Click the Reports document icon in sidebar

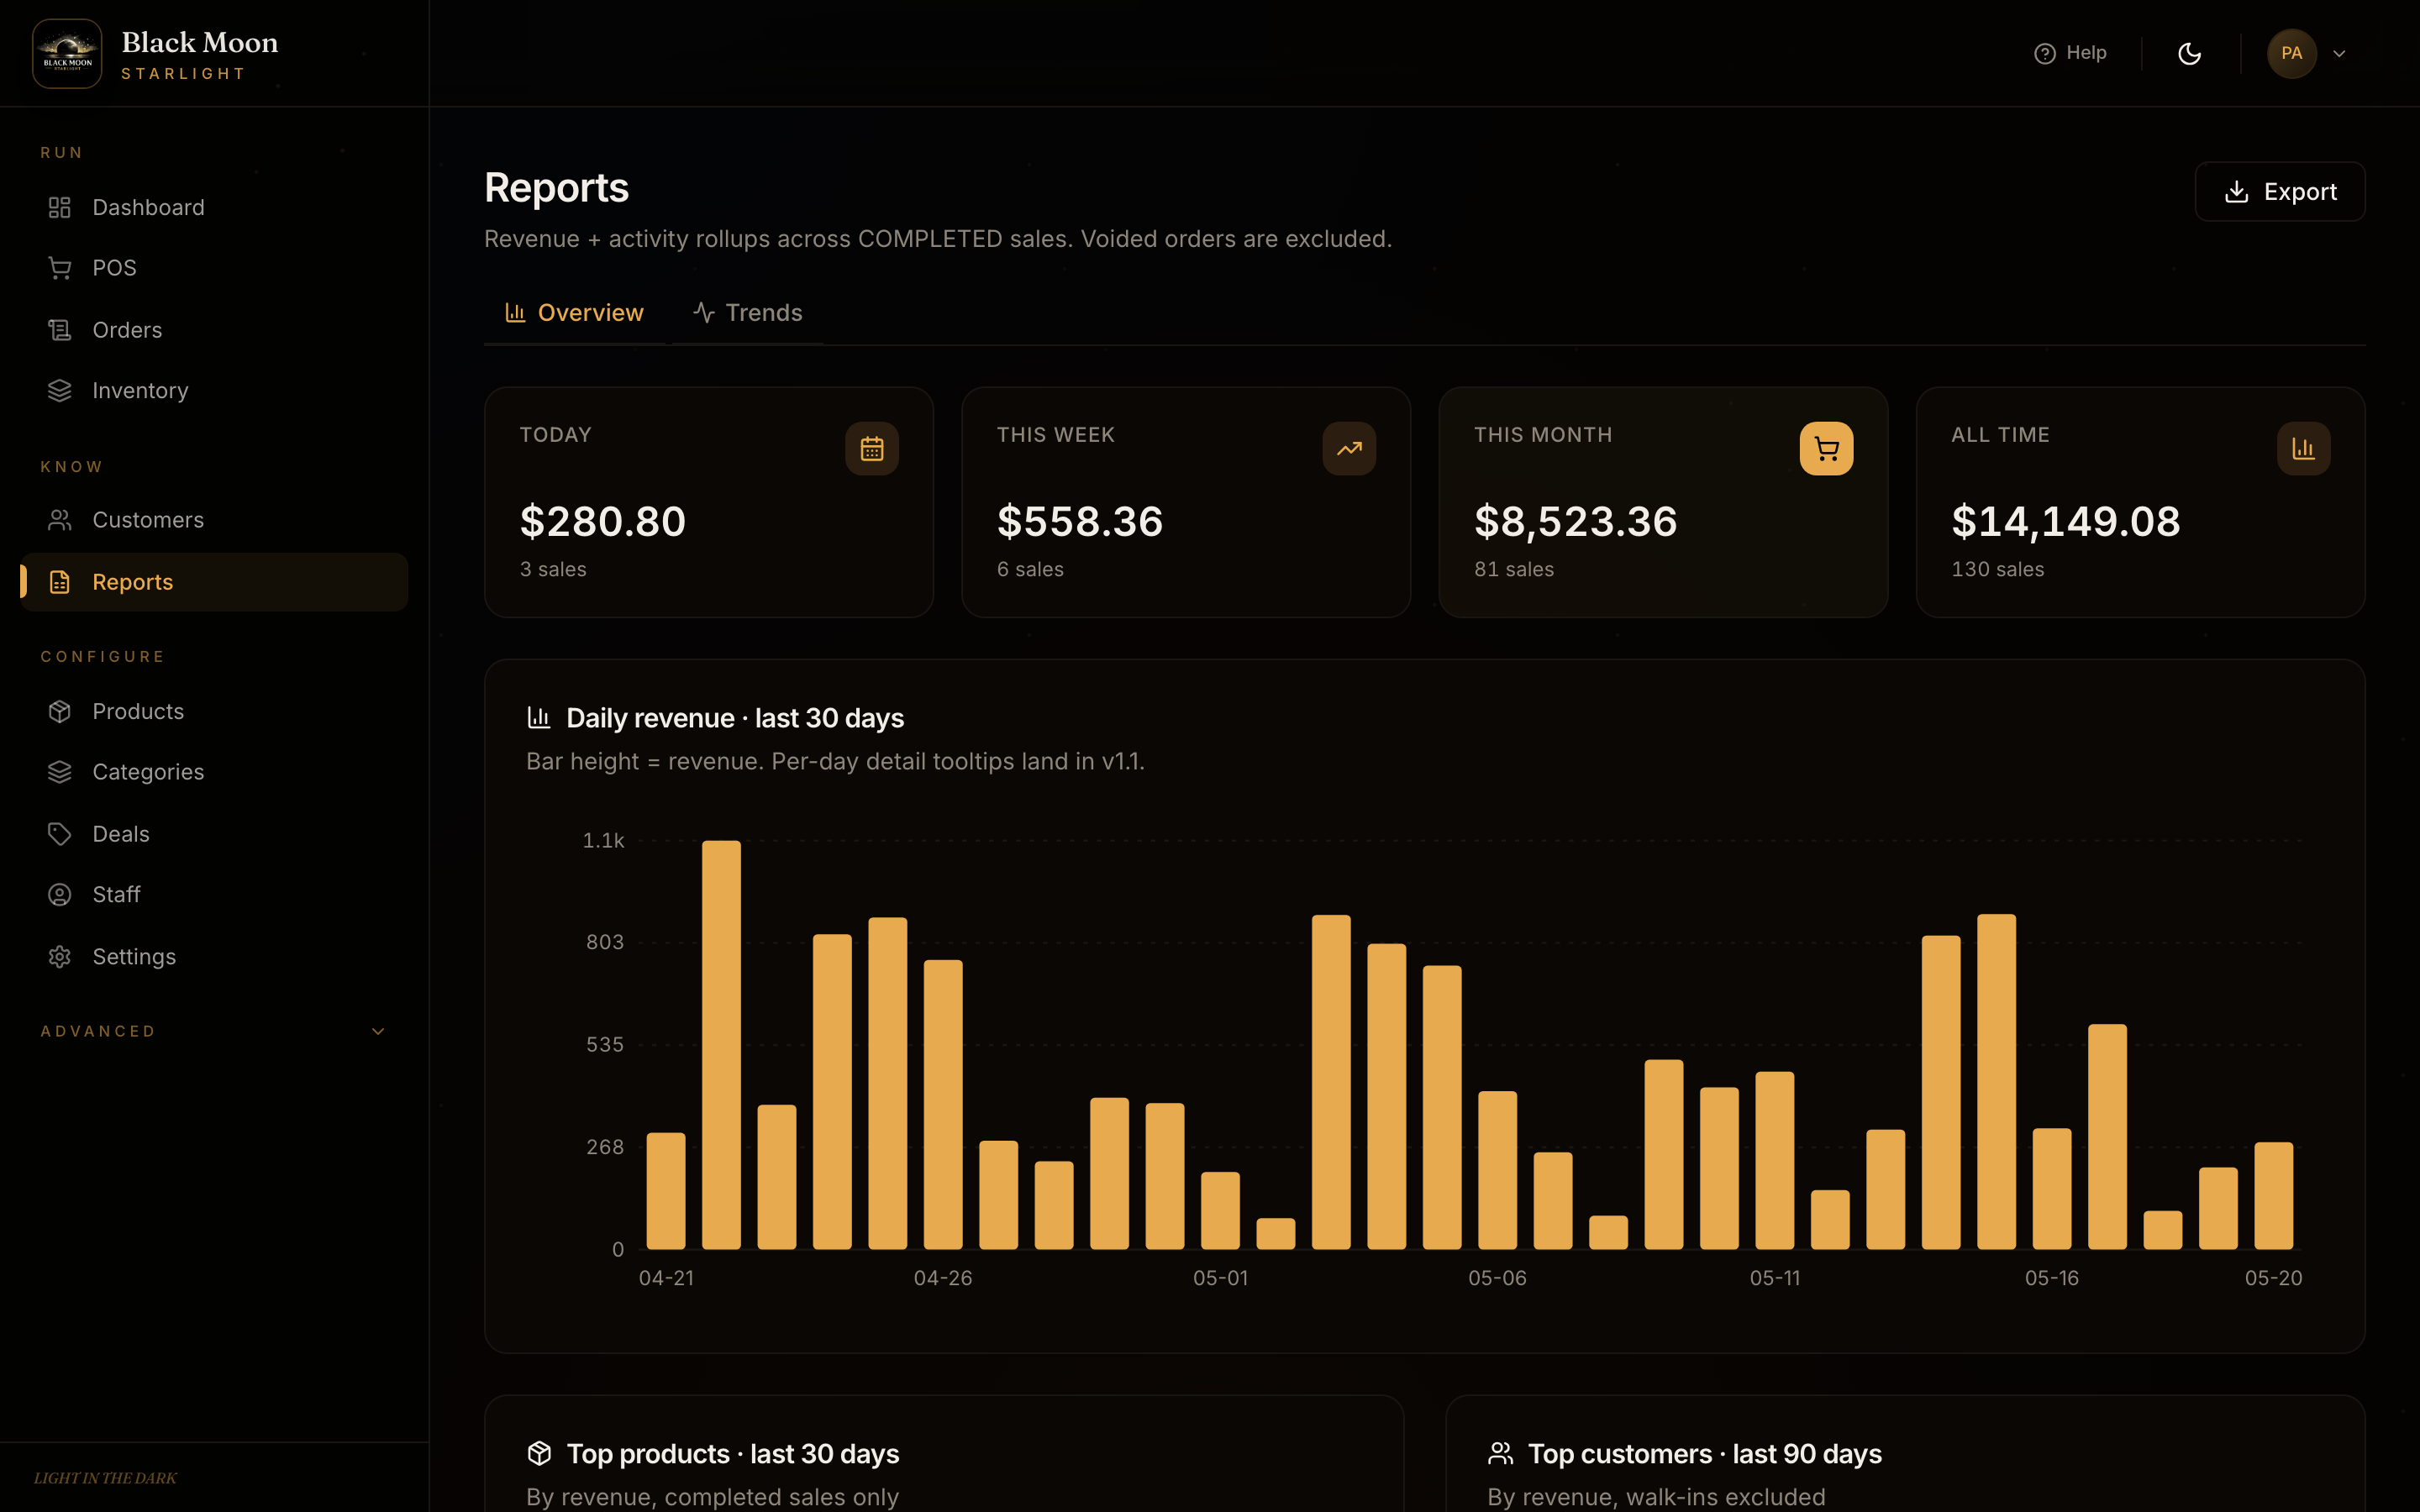pos(60,582)
